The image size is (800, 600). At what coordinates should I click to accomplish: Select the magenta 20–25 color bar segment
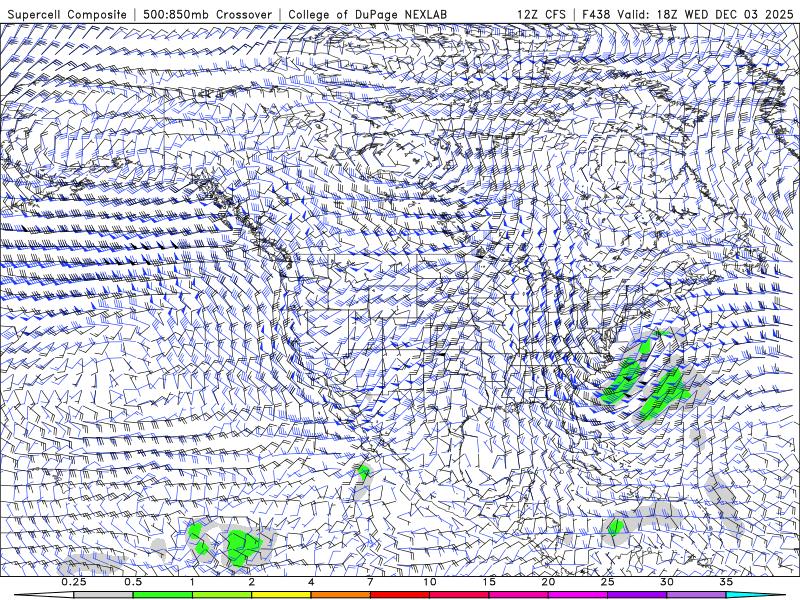click(578, 595)
